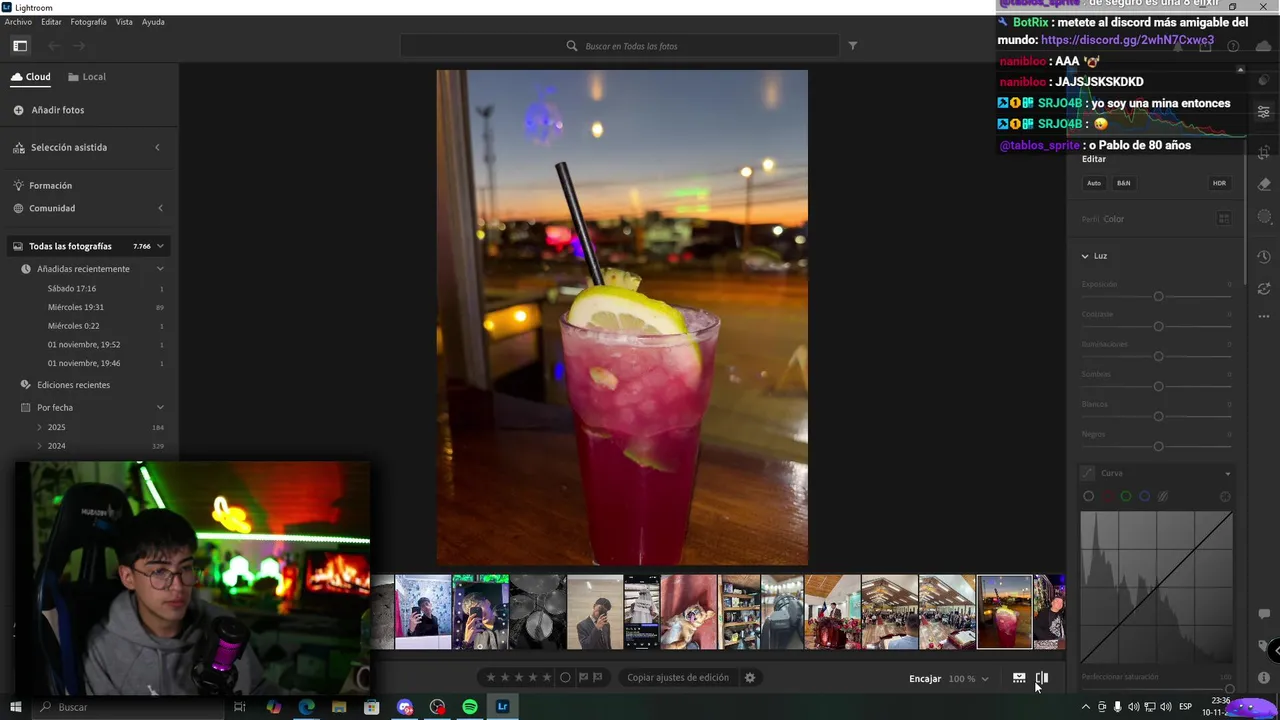This screenshot has height=720, width=1280.
Task: Apply B&N black and white button
Action: (x=1123, y=183)
